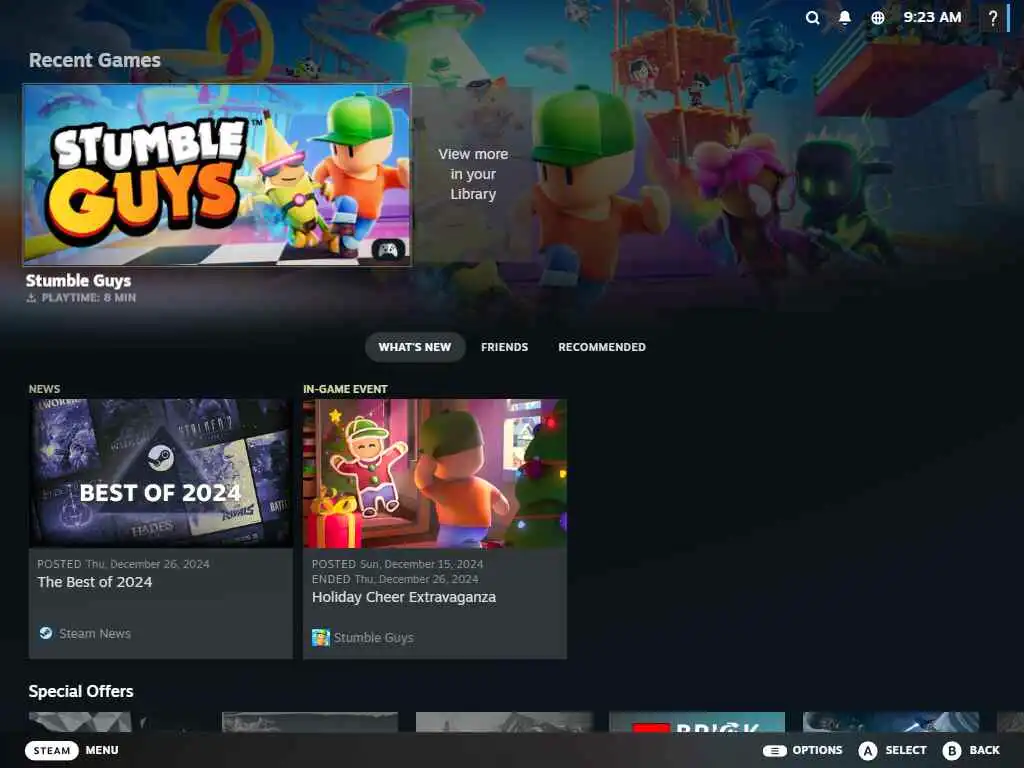Click the BACK label in footer
This screenshot has height=768, width=1024.
(x=984, y=750)
